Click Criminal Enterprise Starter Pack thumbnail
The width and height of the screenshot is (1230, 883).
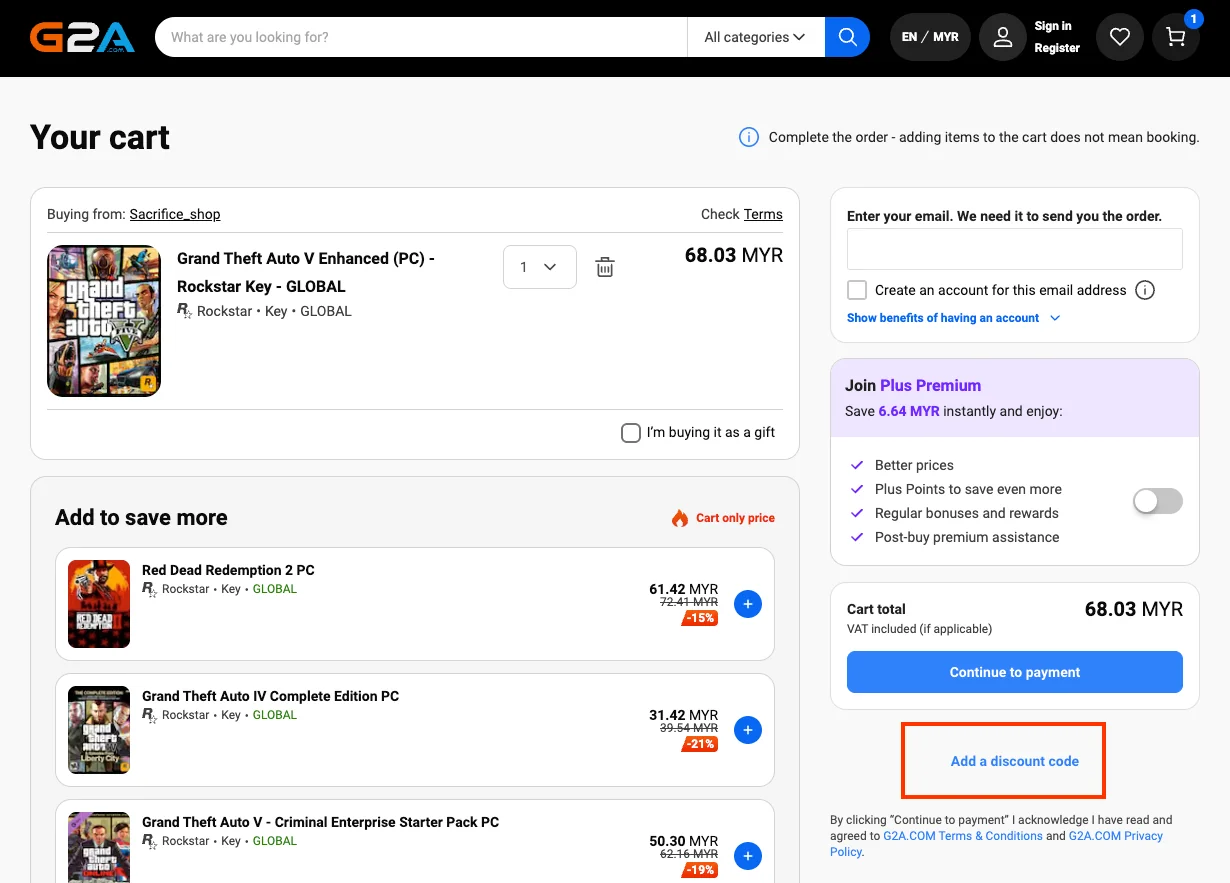coord(99,848)
